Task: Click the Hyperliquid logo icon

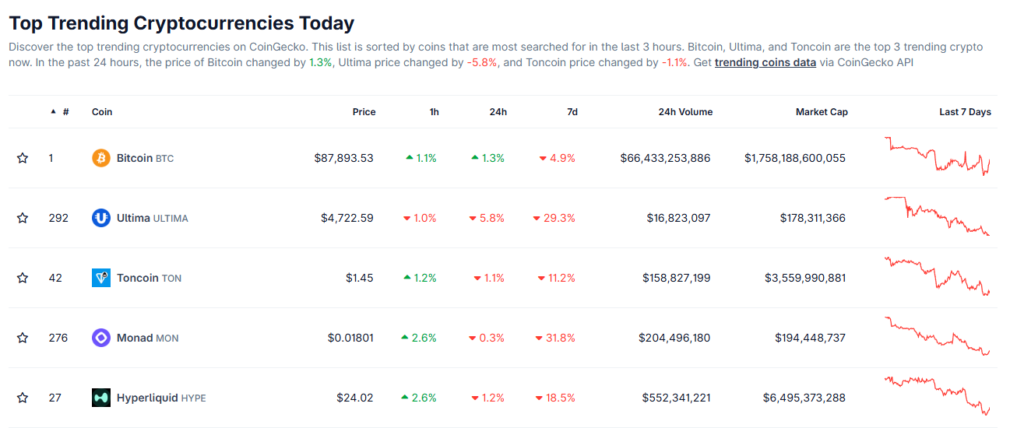Action: 101,398
